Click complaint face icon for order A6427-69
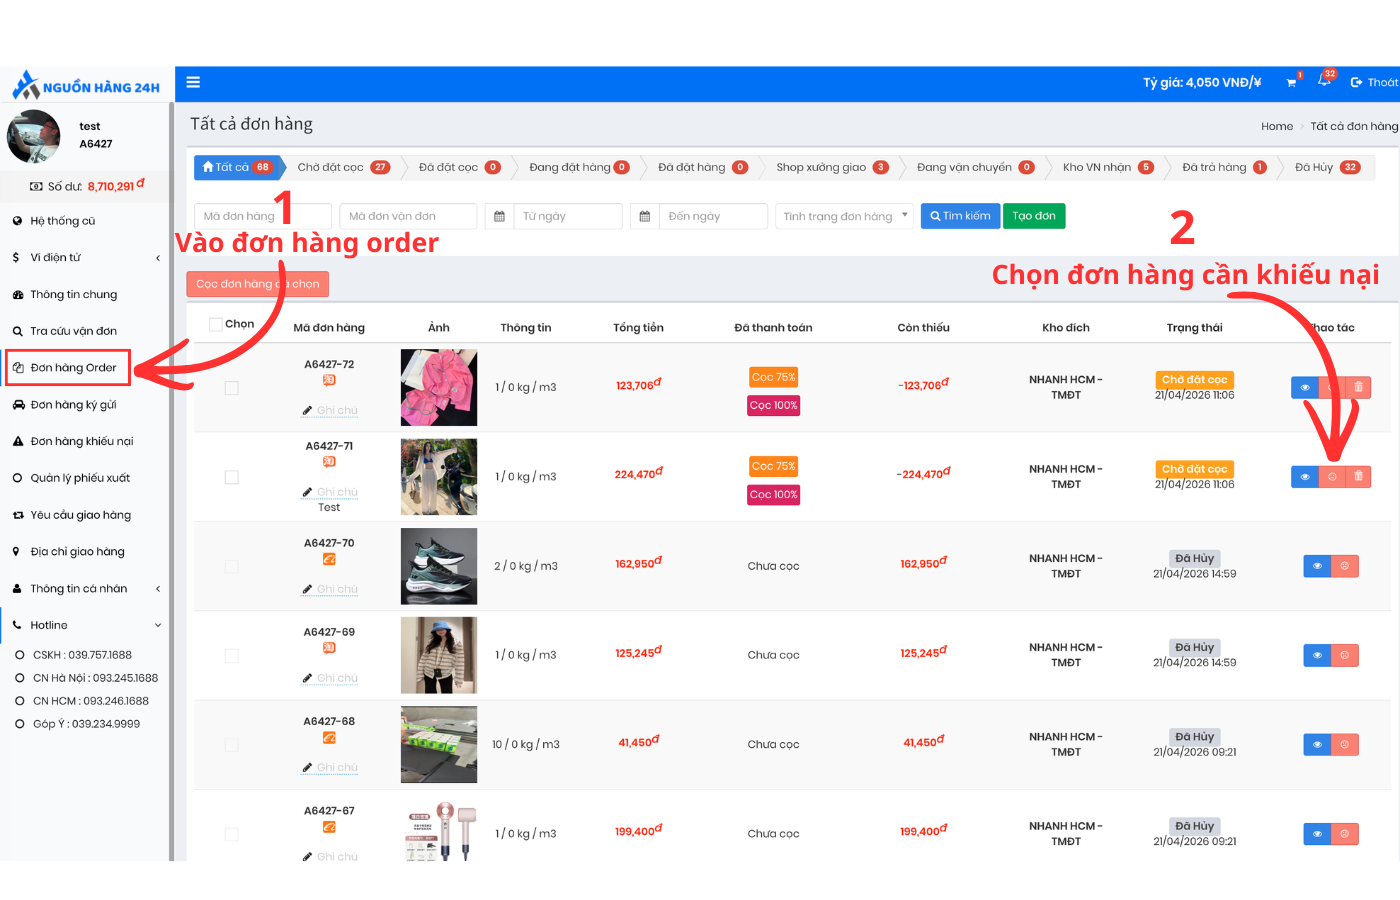The width and height of the screenshot is (1400, 900). [x=1344, y=656]
